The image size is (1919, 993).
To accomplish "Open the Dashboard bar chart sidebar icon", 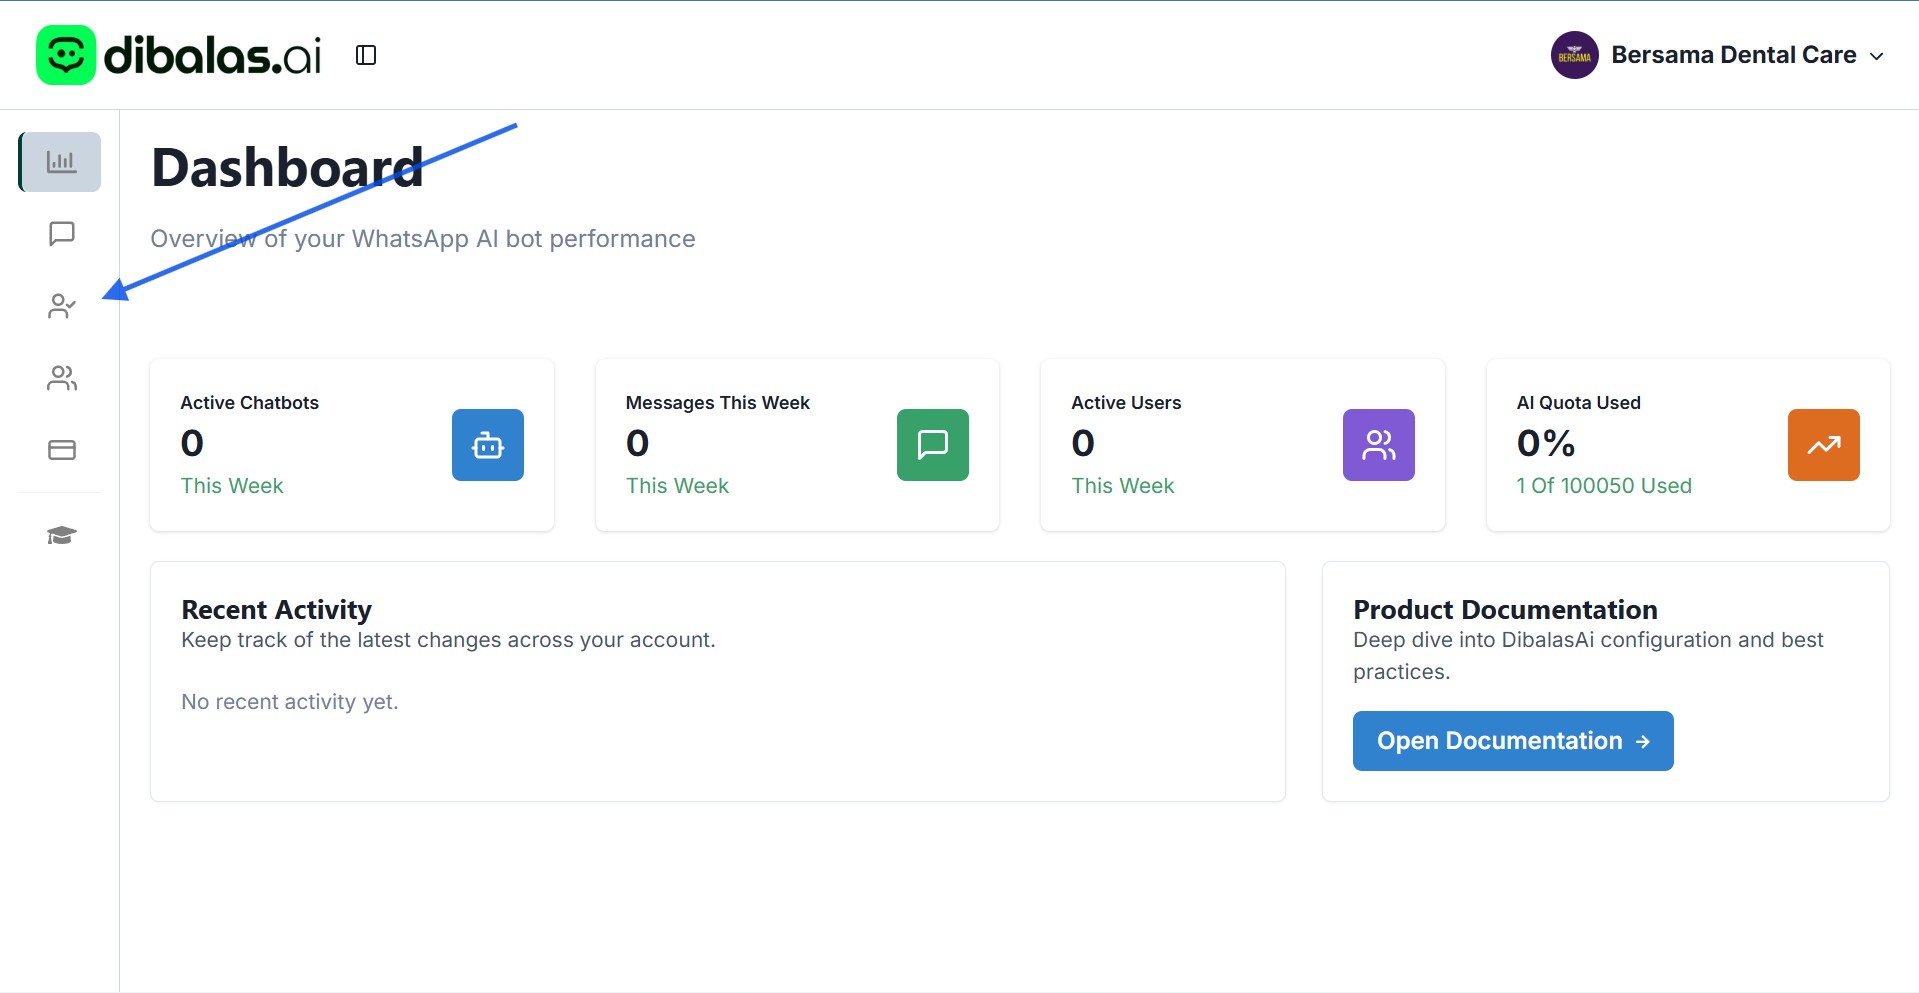I will pyautogui.click(x=61, y=162).
